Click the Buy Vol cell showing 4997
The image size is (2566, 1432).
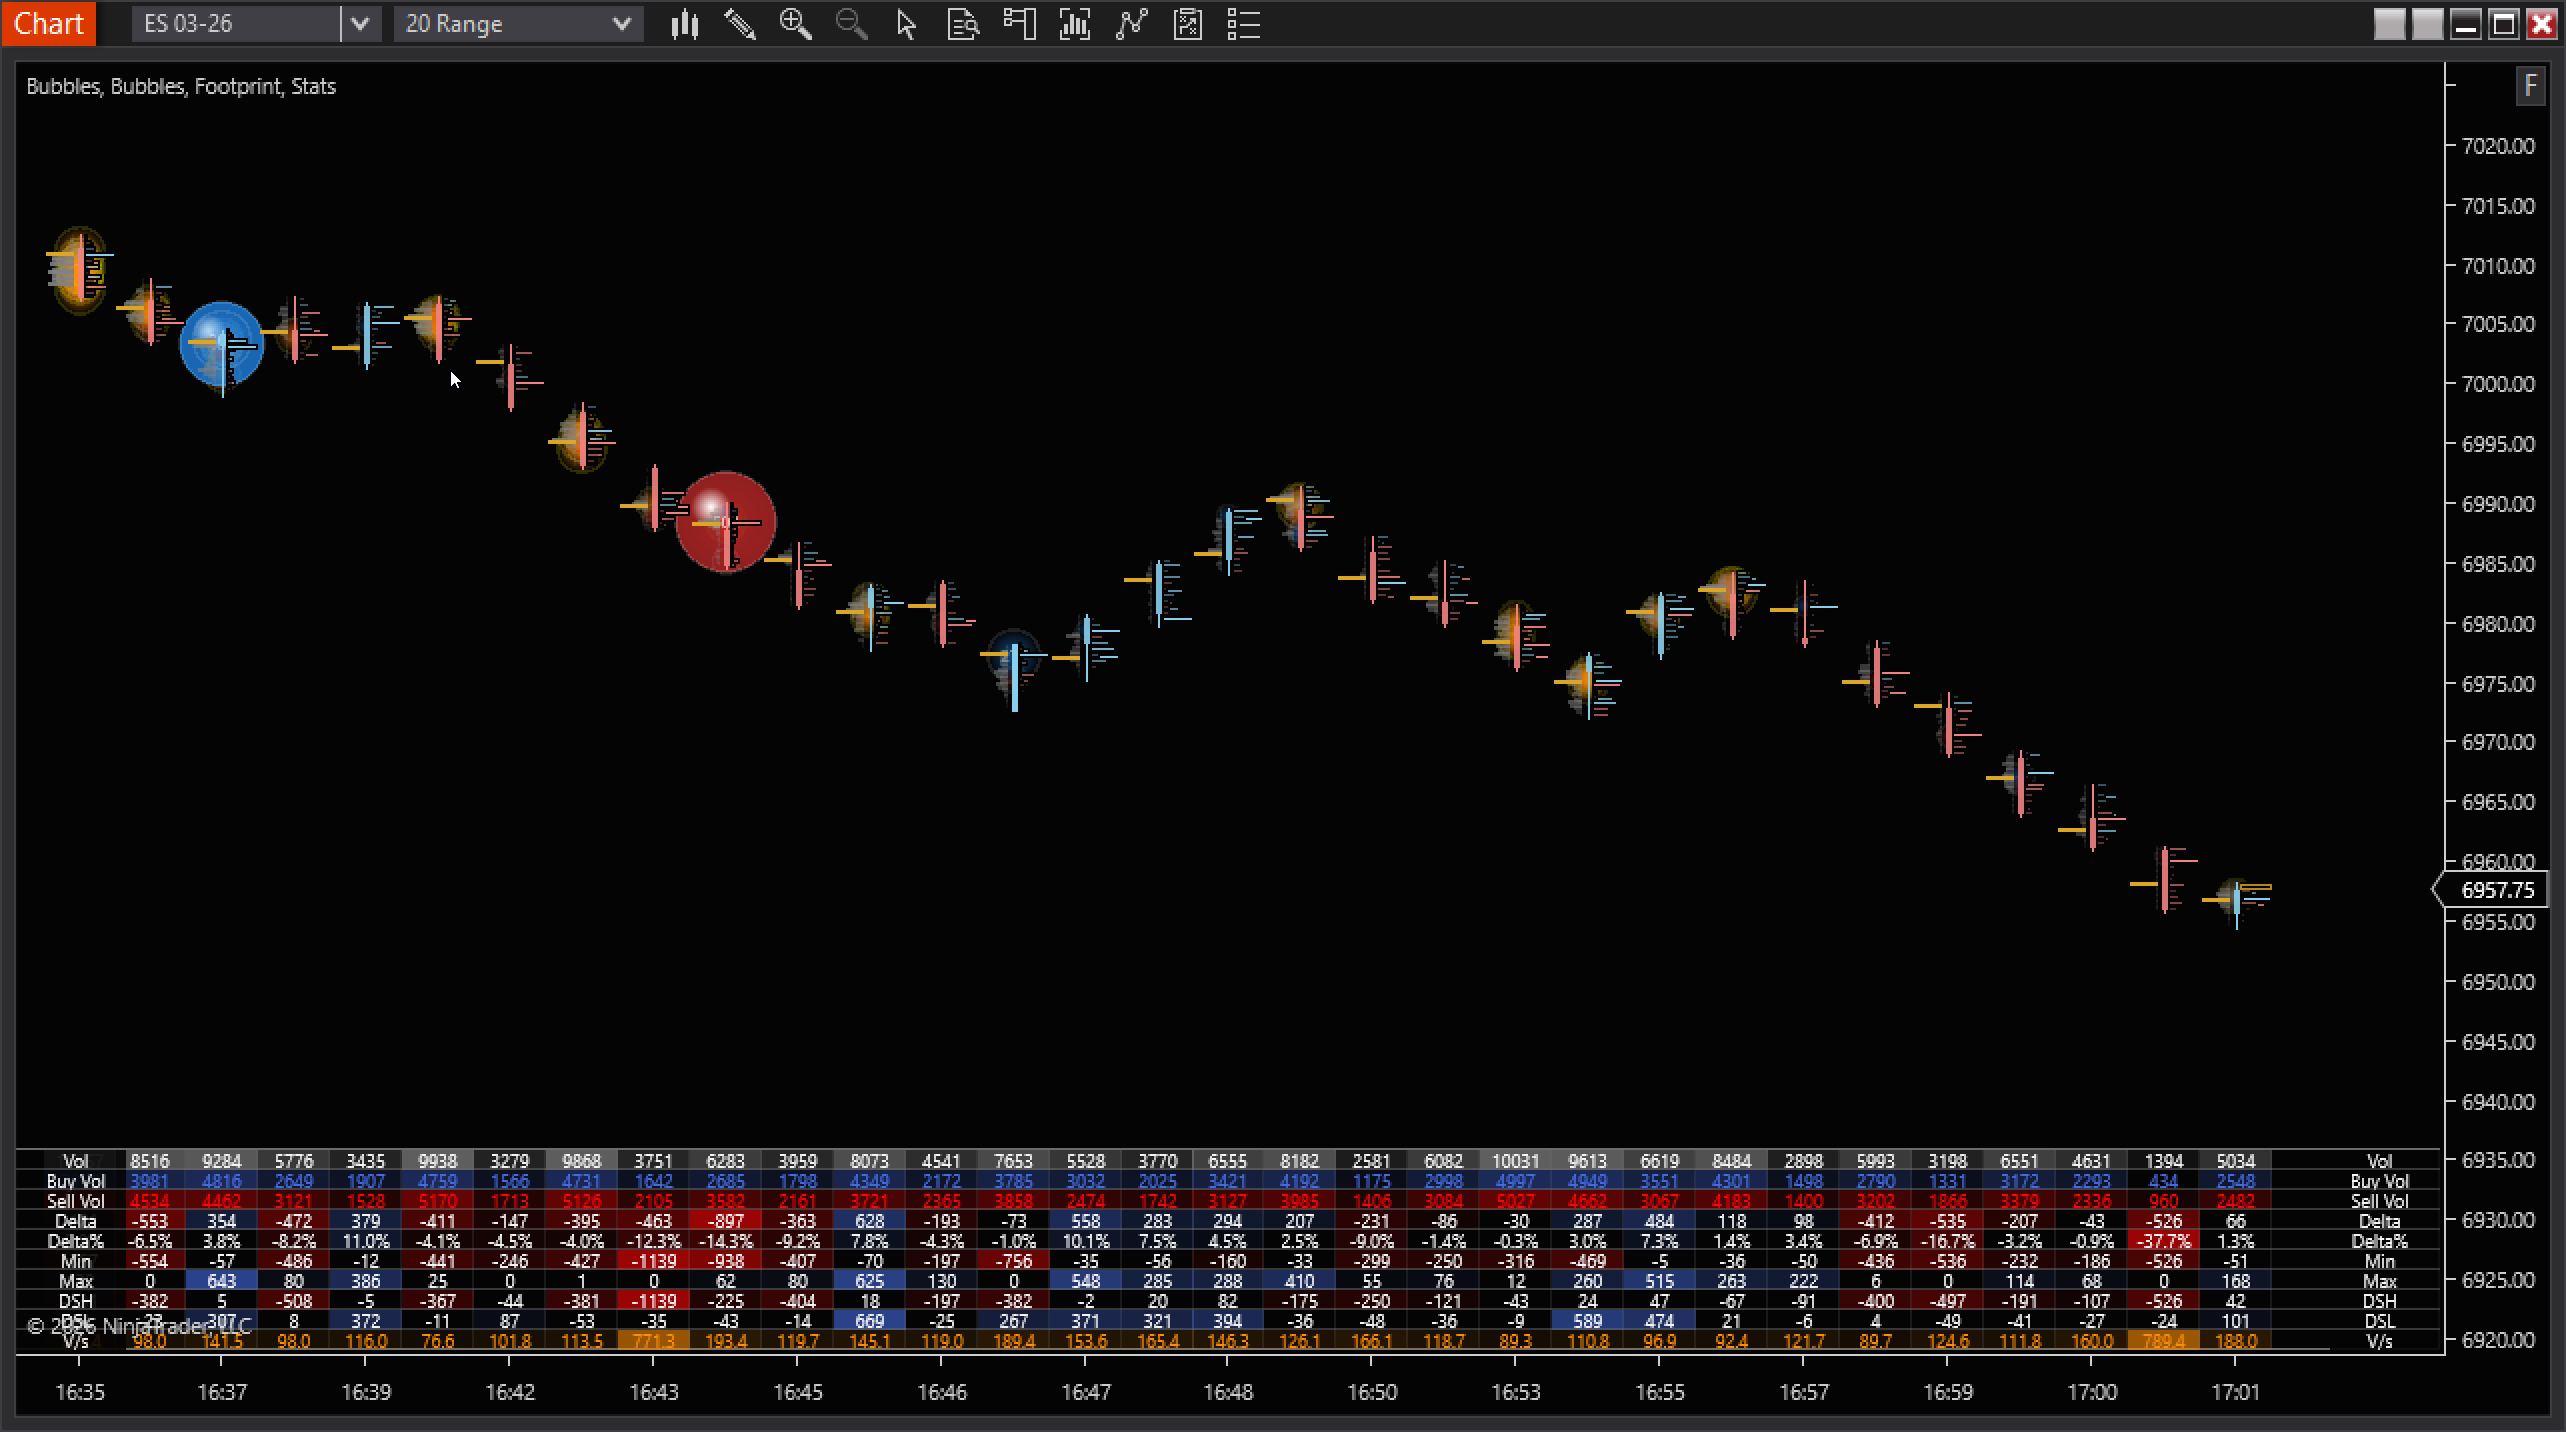(1515, 1181)
